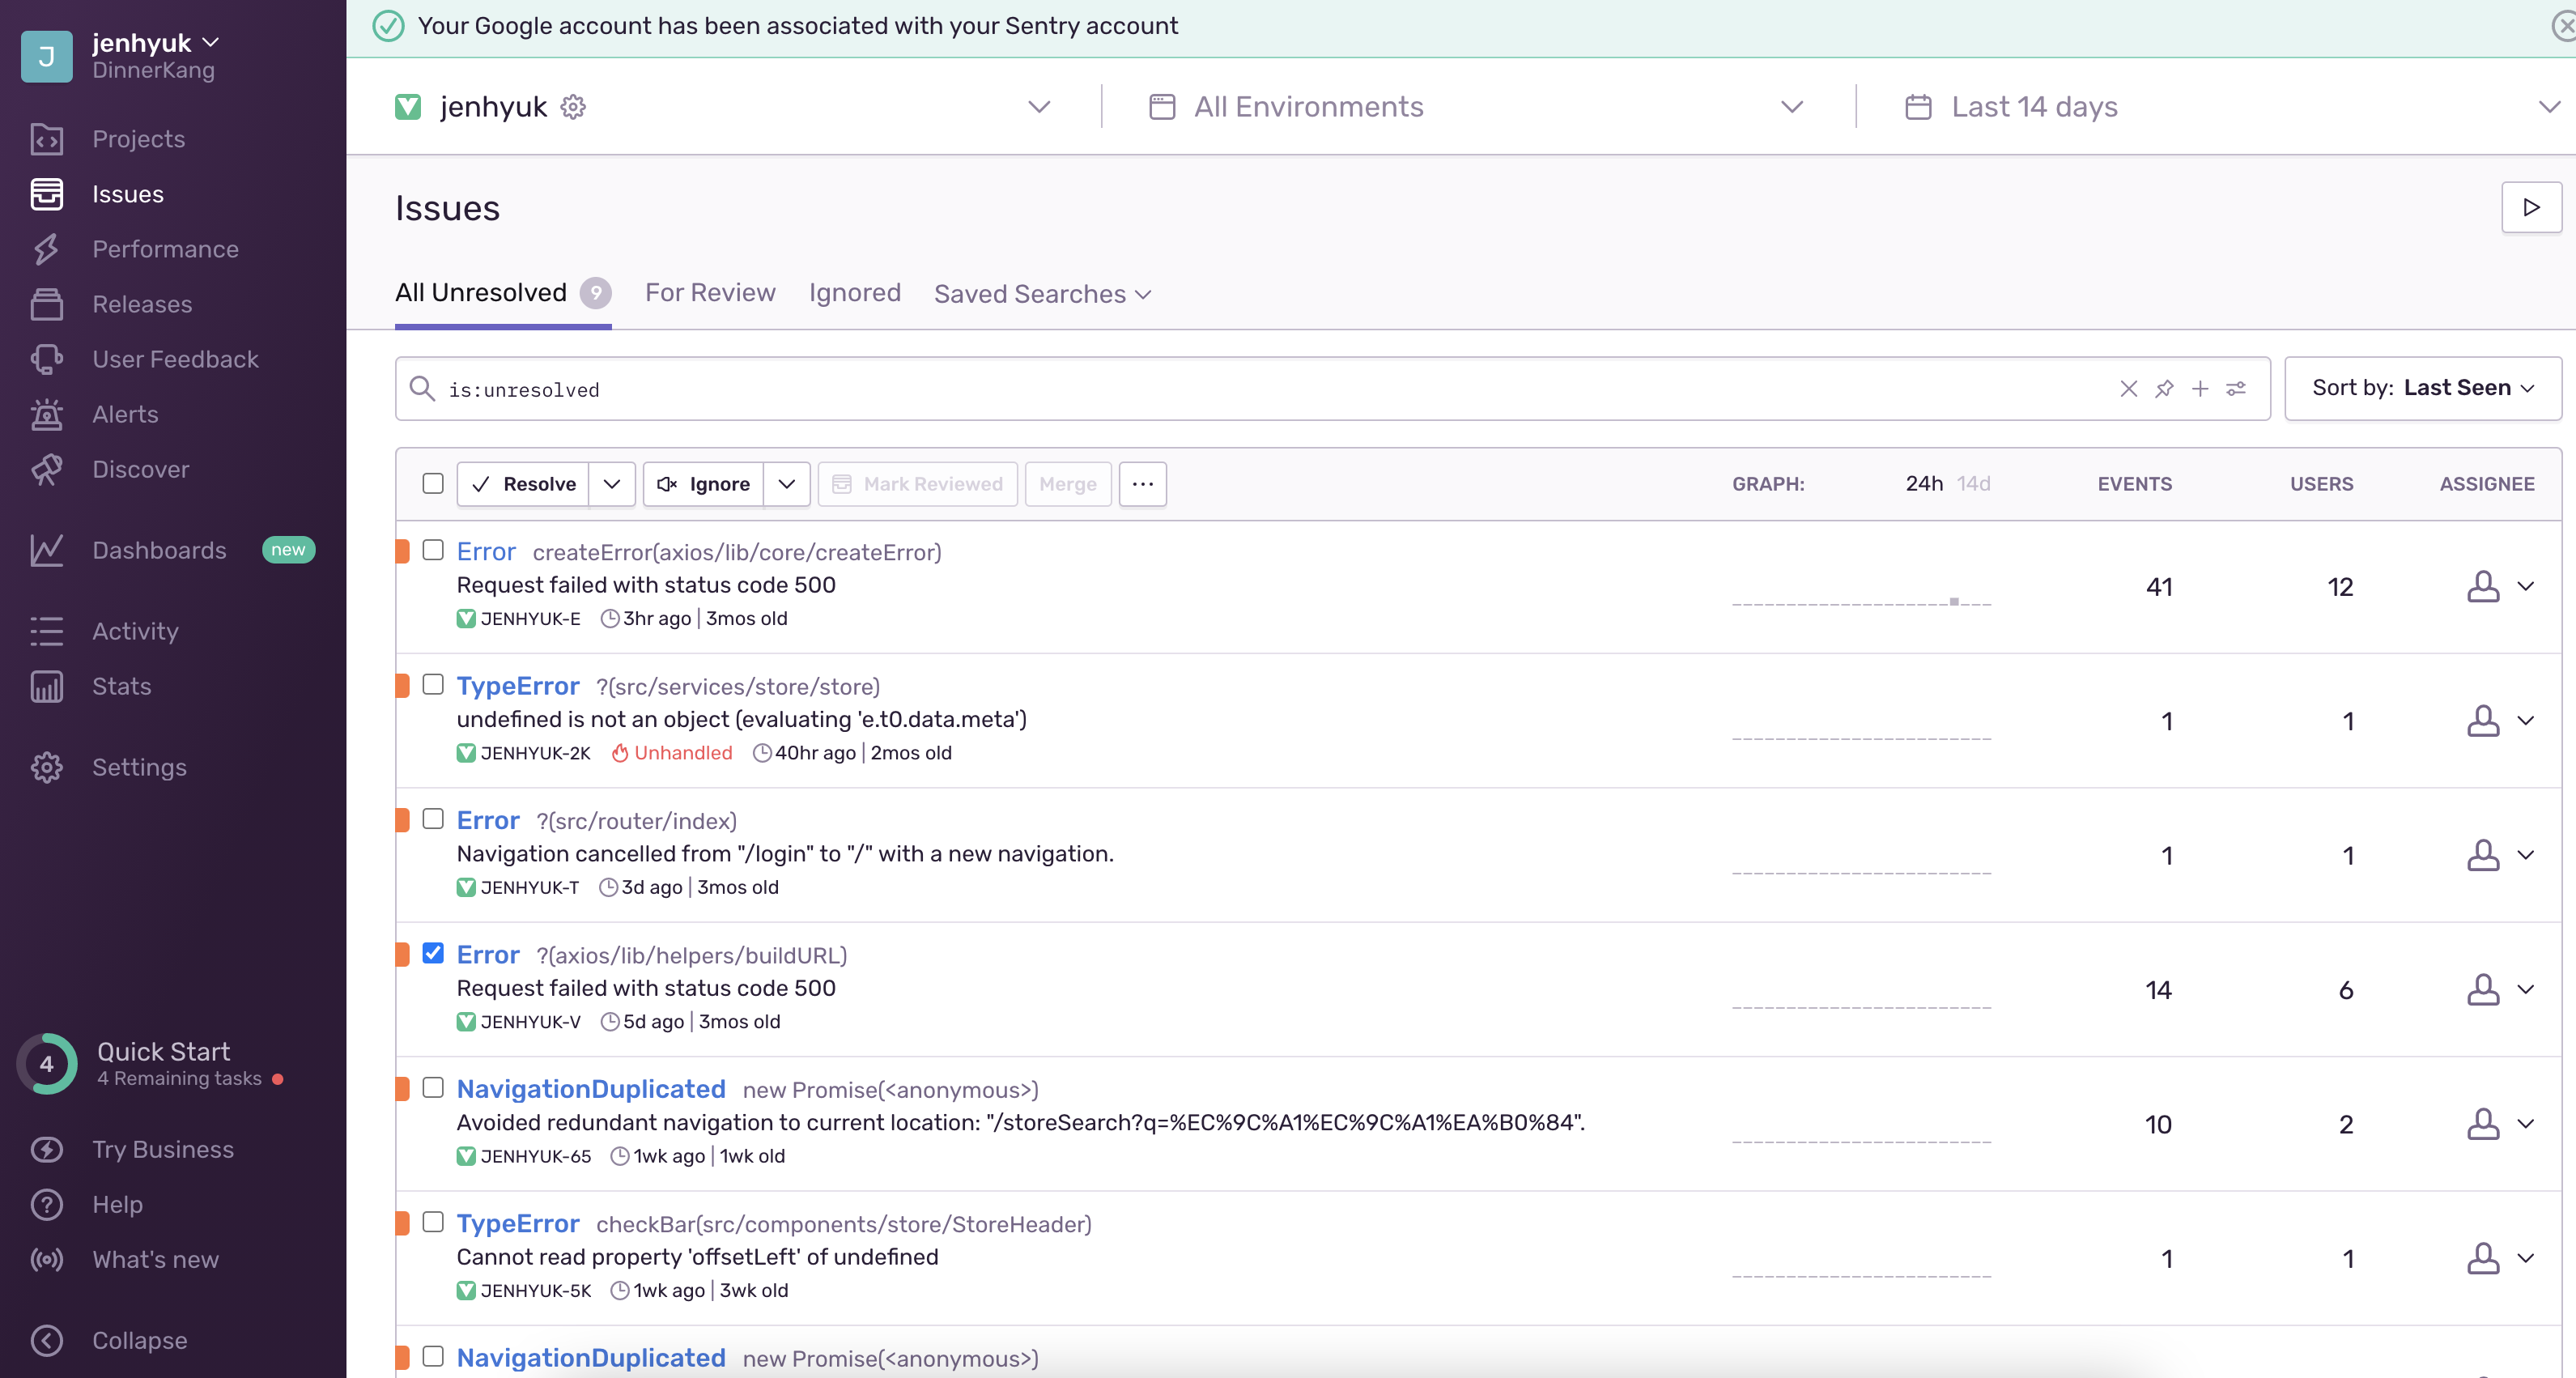Click the Ignore button
This screenshot has width=2576, height=1378.
pyautogui.click(x=704, y=484)
